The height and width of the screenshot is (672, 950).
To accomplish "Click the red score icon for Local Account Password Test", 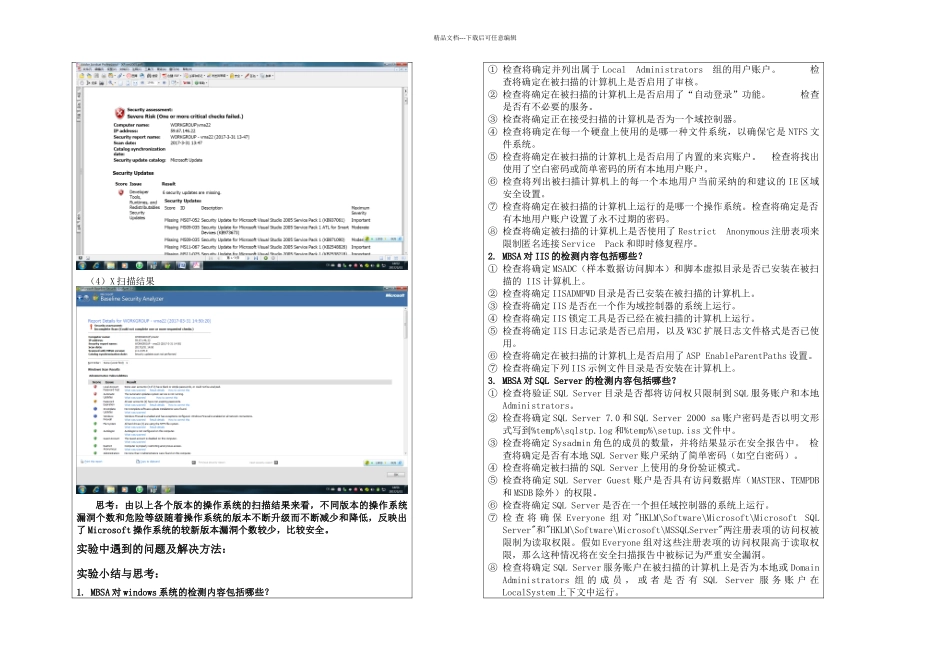I will 95,387.
